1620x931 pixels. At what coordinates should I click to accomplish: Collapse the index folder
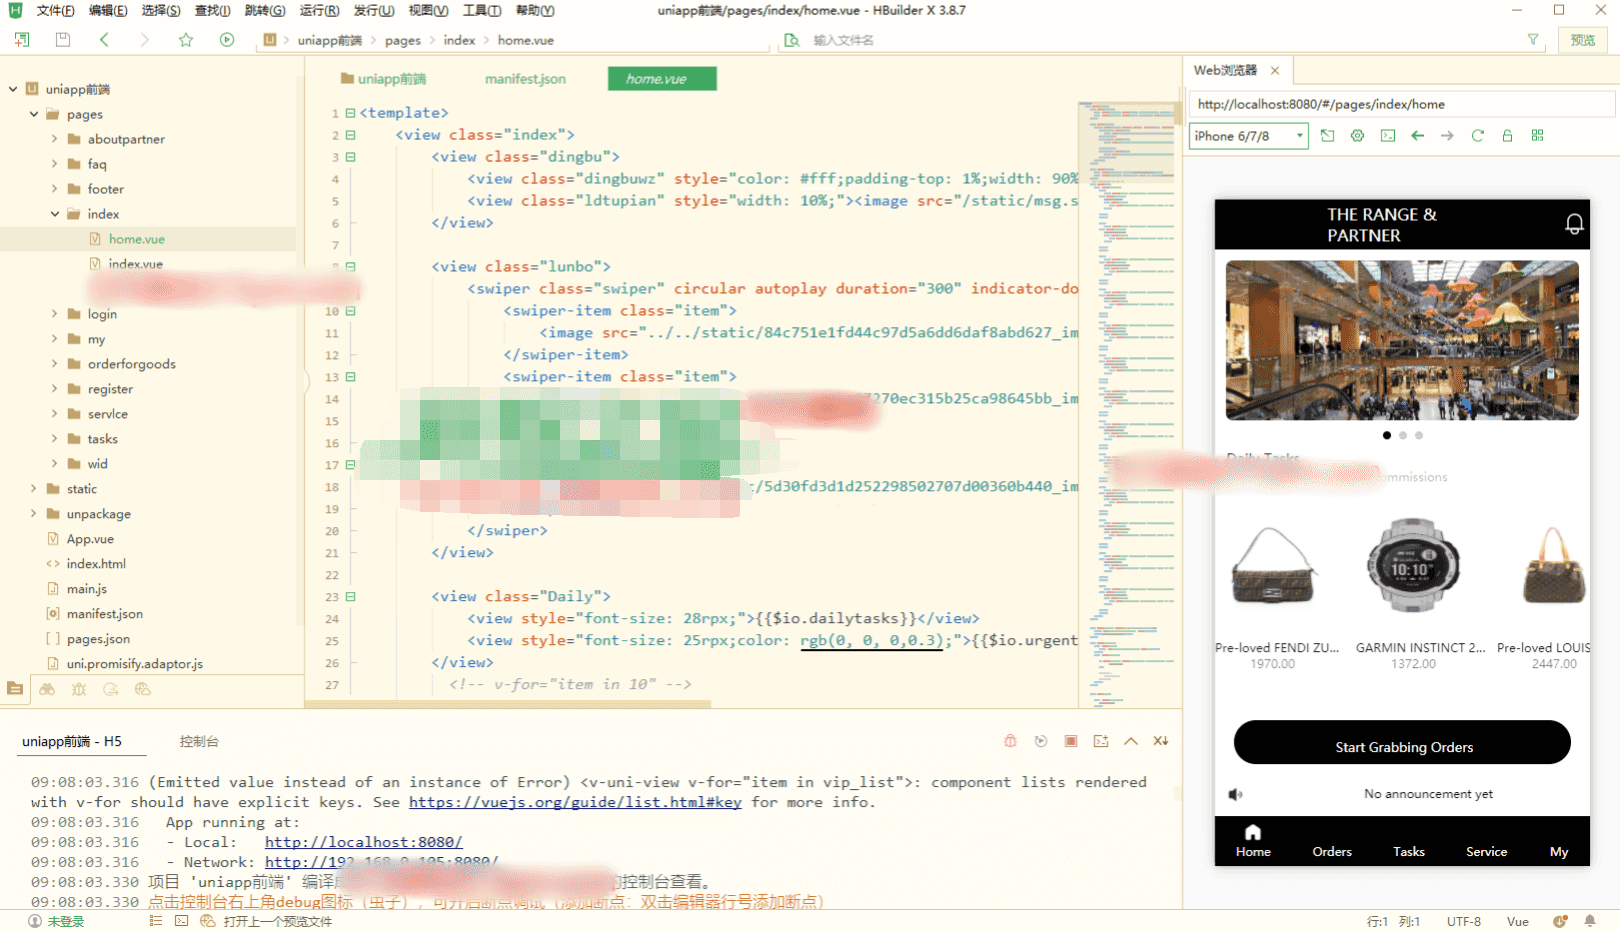(x=55, y=214)
